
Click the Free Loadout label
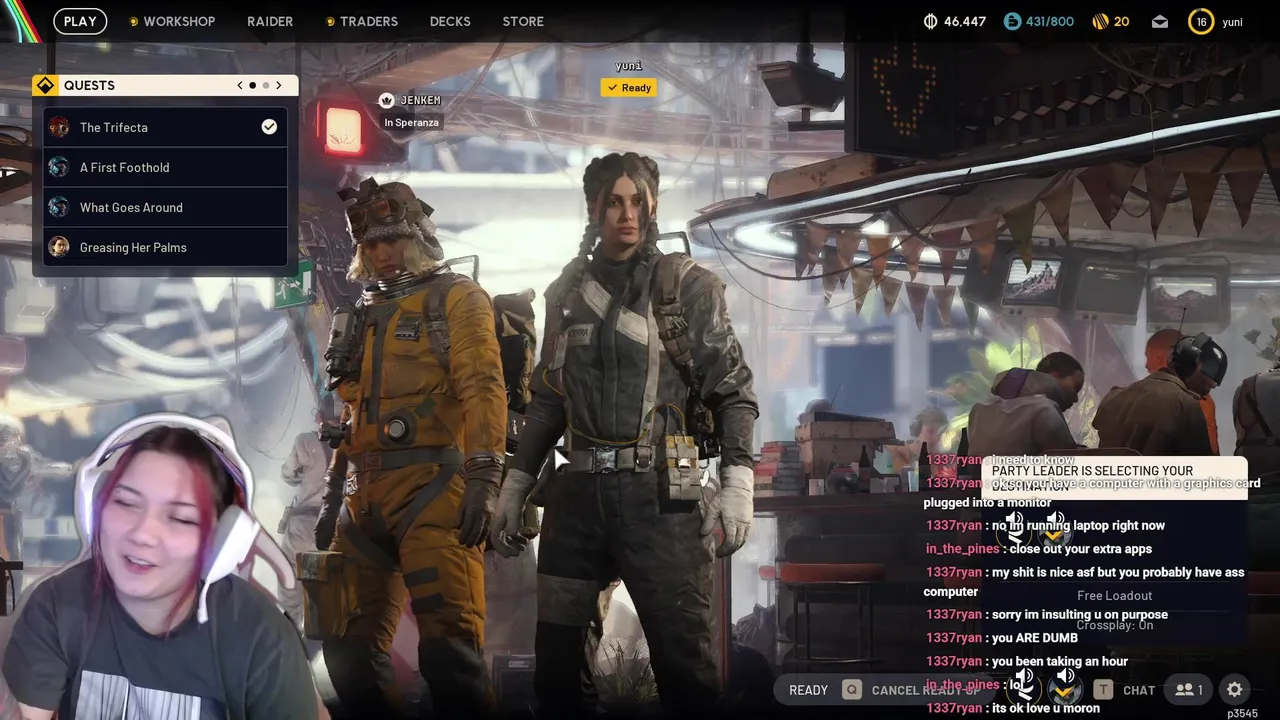(x=1114, y=595)
